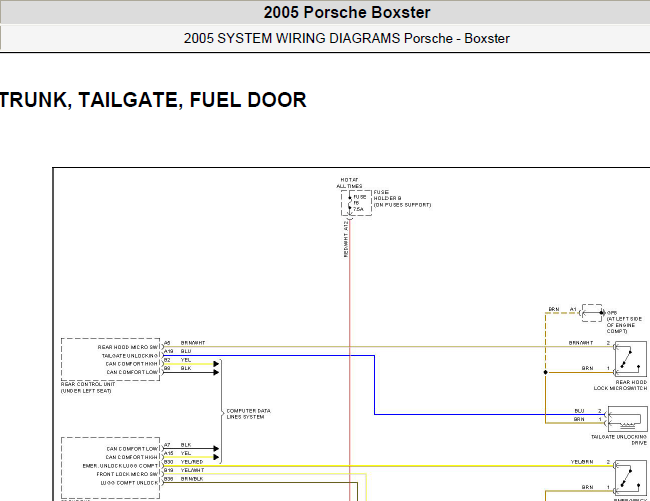Image resolution: width=650 pixels, height=501 pixels.
Task: Click the 'BLK' wire label at pin B9
Action: tap(186, 368)
